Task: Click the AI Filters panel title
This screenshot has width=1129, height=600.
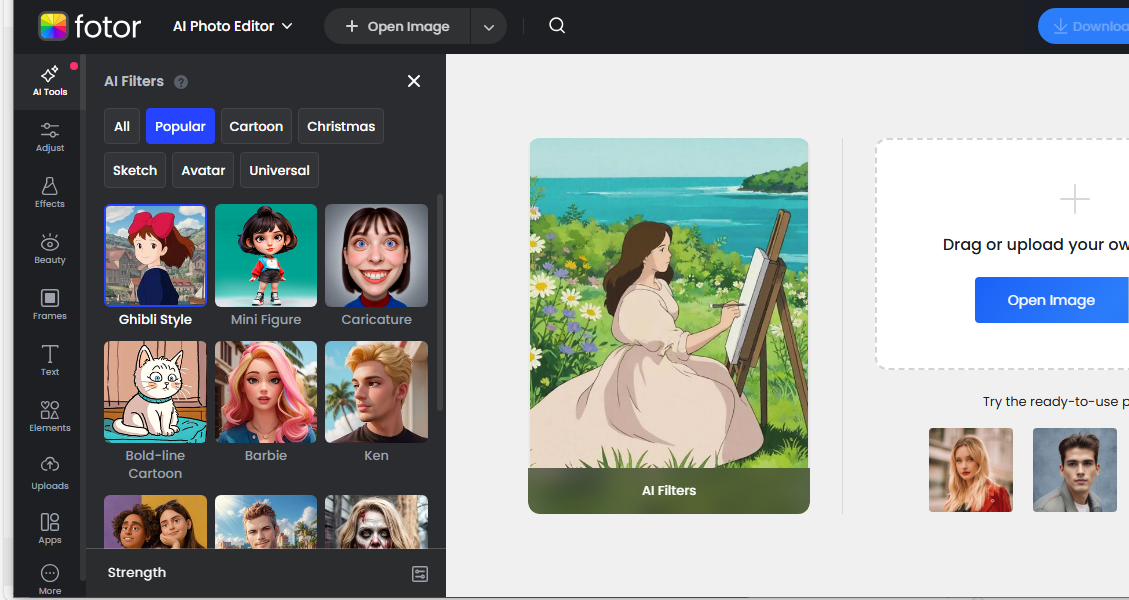Action: coord(134,81)
